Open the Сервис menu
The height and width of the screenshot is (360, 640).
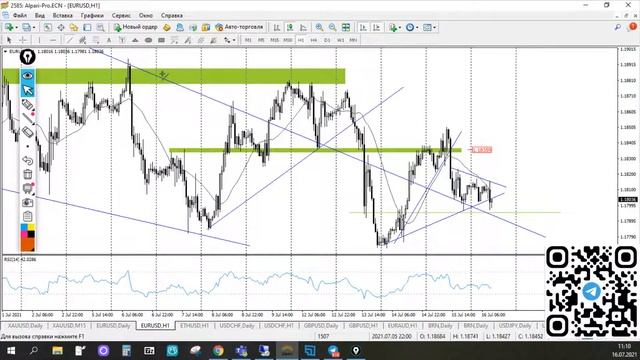click(x=121, y=16)
